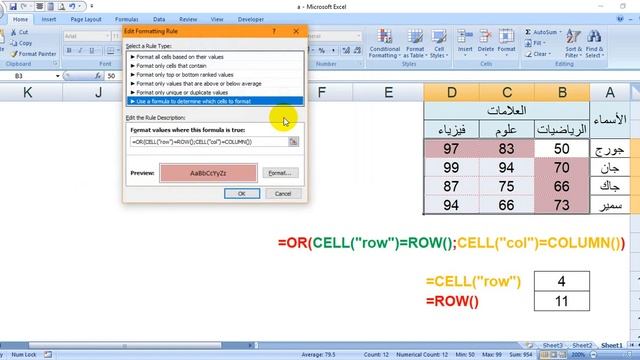Select 'Use a formula to determine which cells to format'
The image size is (640, 360).
[215, 101]
